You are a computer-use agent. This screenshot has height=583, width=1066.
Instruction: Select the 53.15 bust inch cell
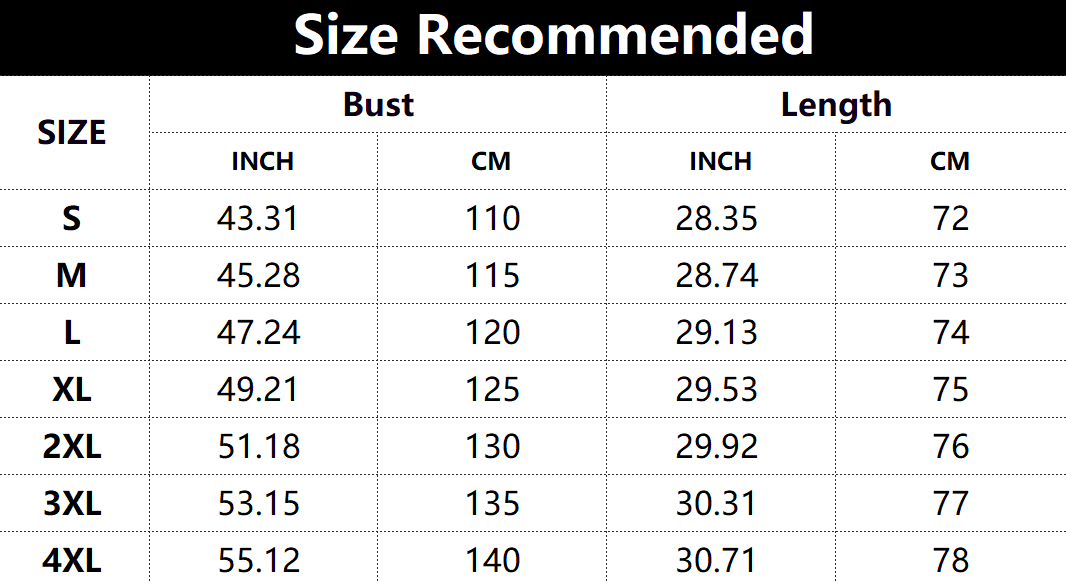[x=258, y=503]
